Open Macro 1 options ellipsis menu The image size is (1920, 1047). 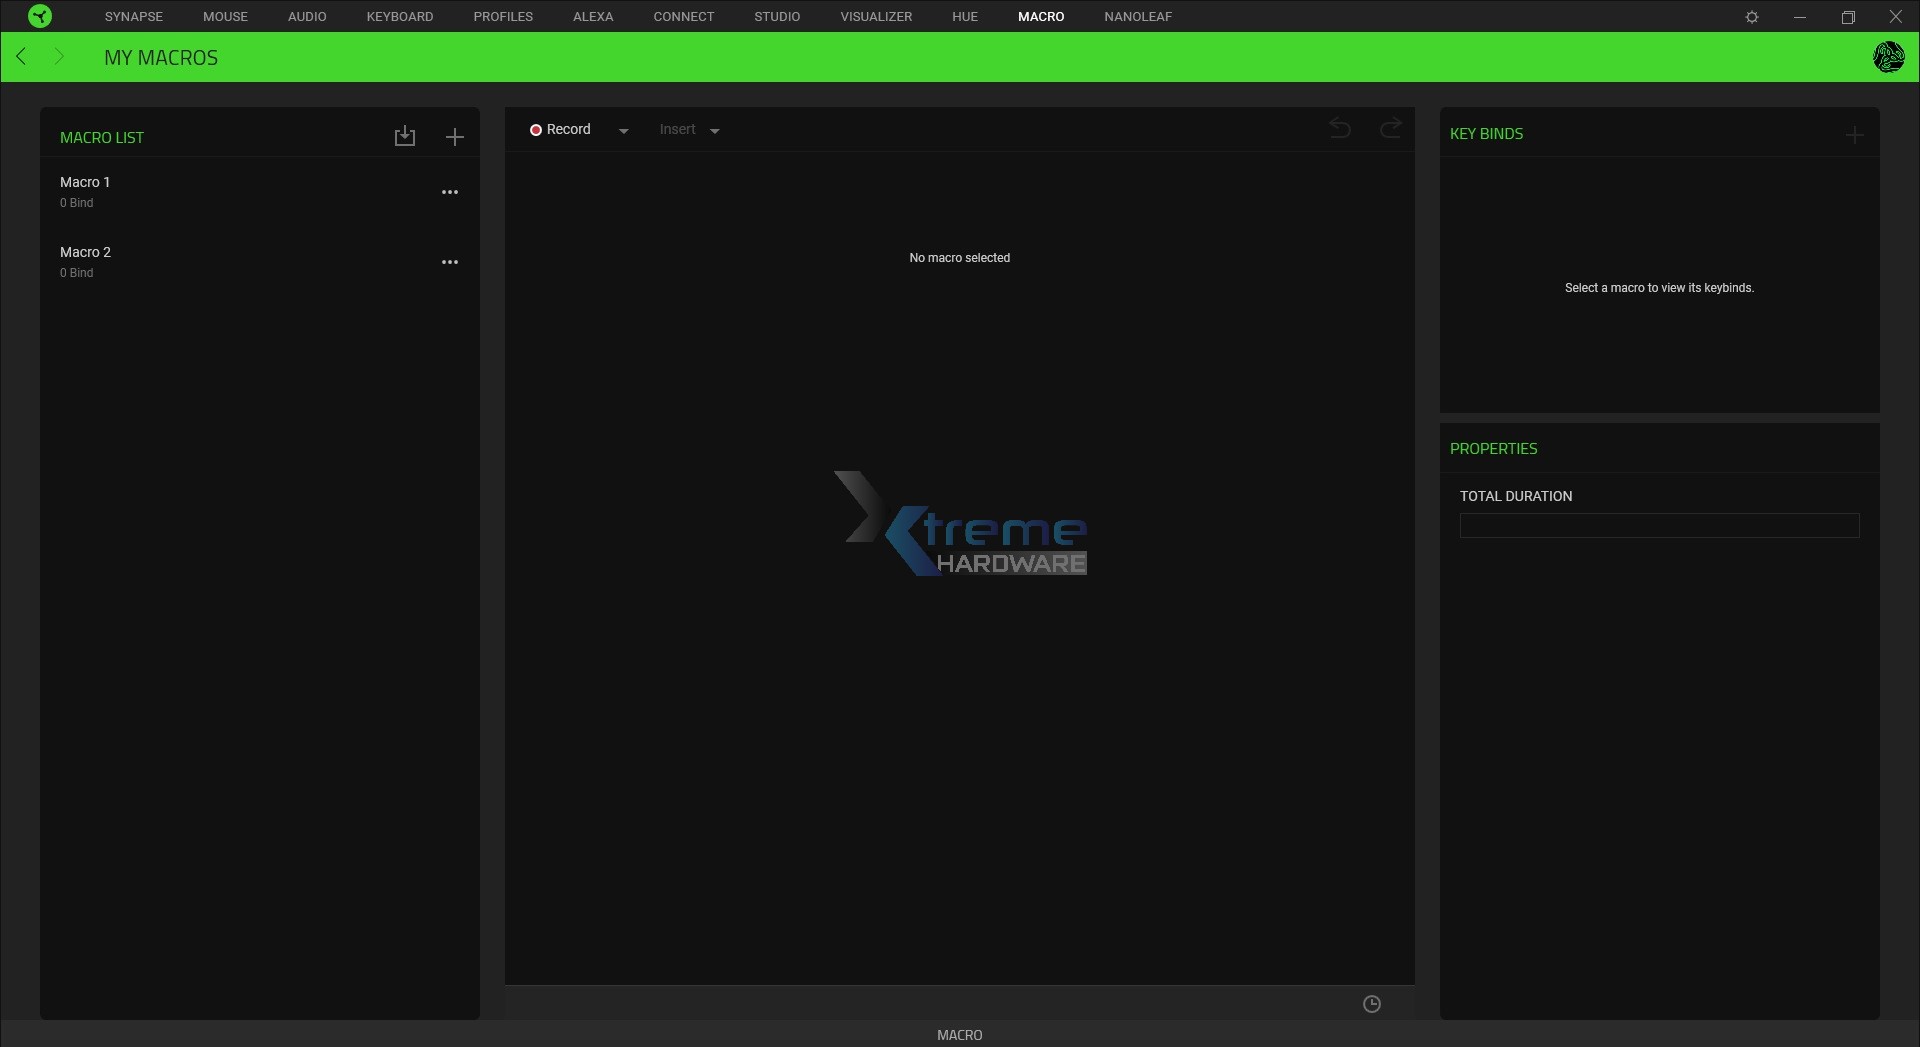450,192
